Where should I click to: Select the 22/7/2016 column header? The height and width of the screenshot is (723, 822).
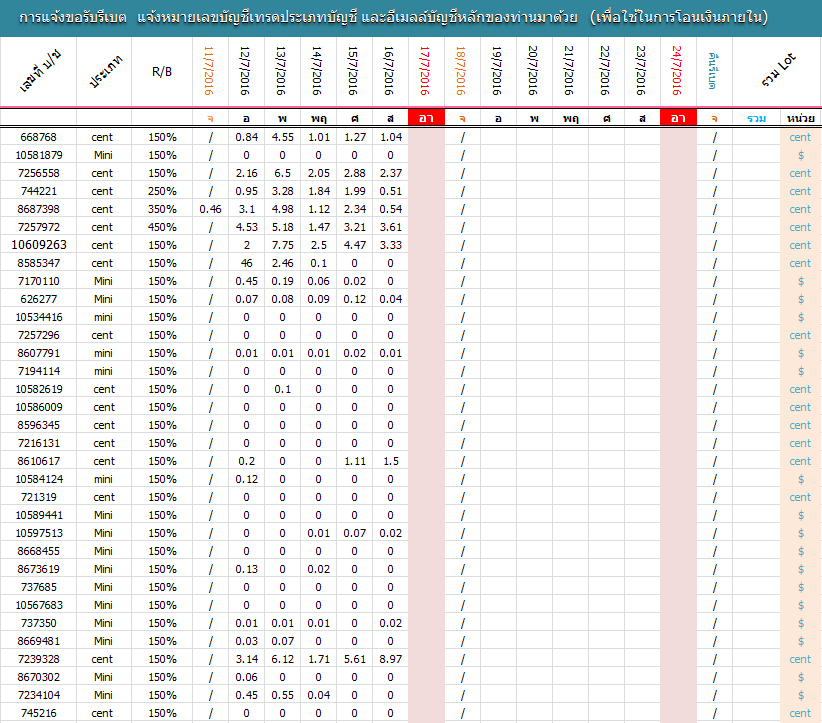click(x=607, y=72)
